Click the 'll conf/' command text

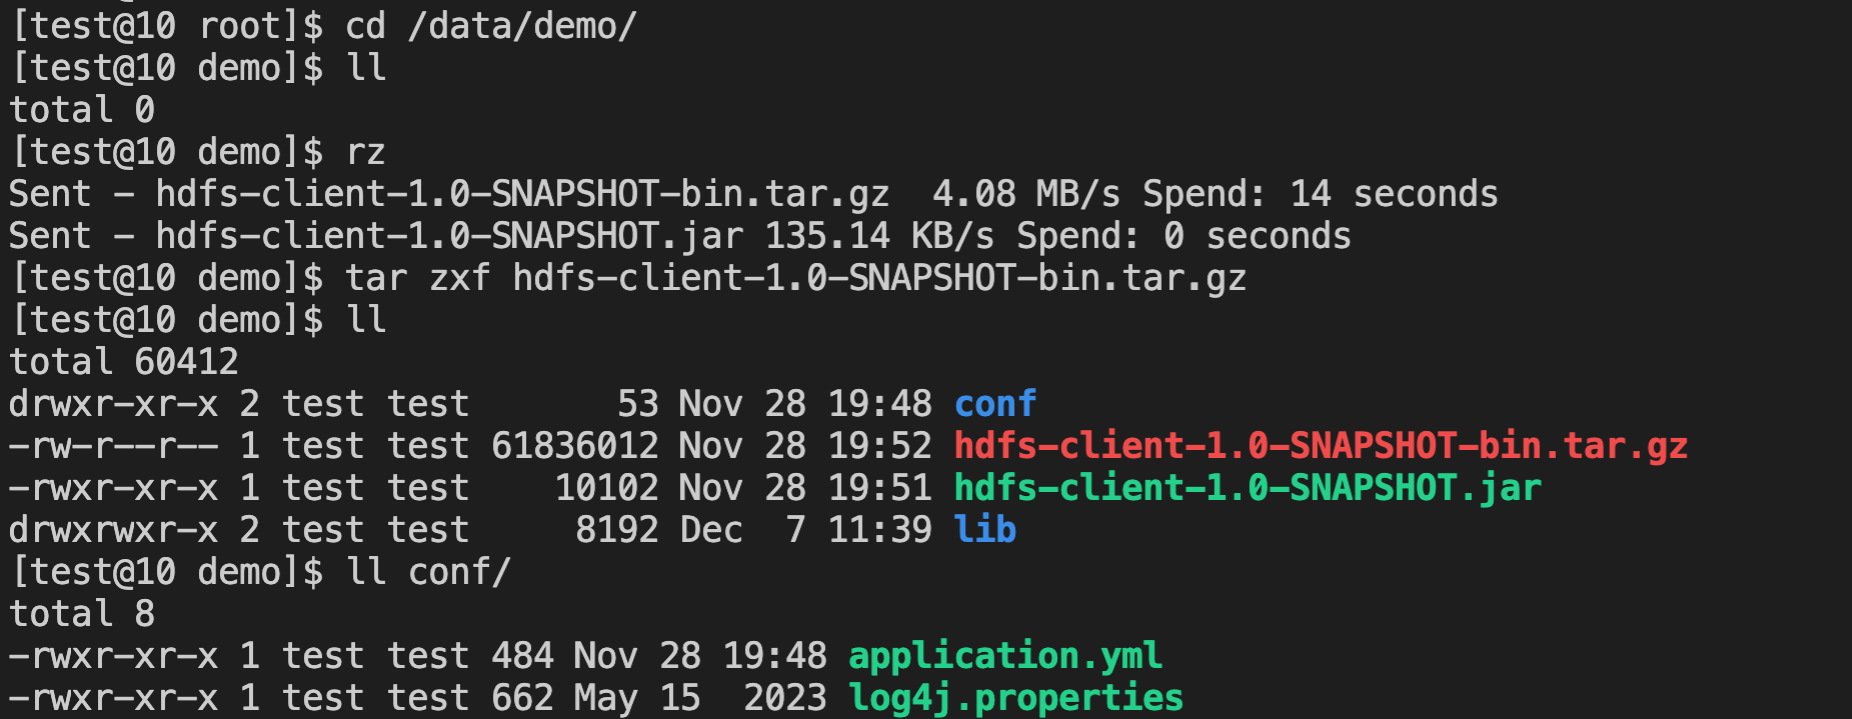coord(428,572)
